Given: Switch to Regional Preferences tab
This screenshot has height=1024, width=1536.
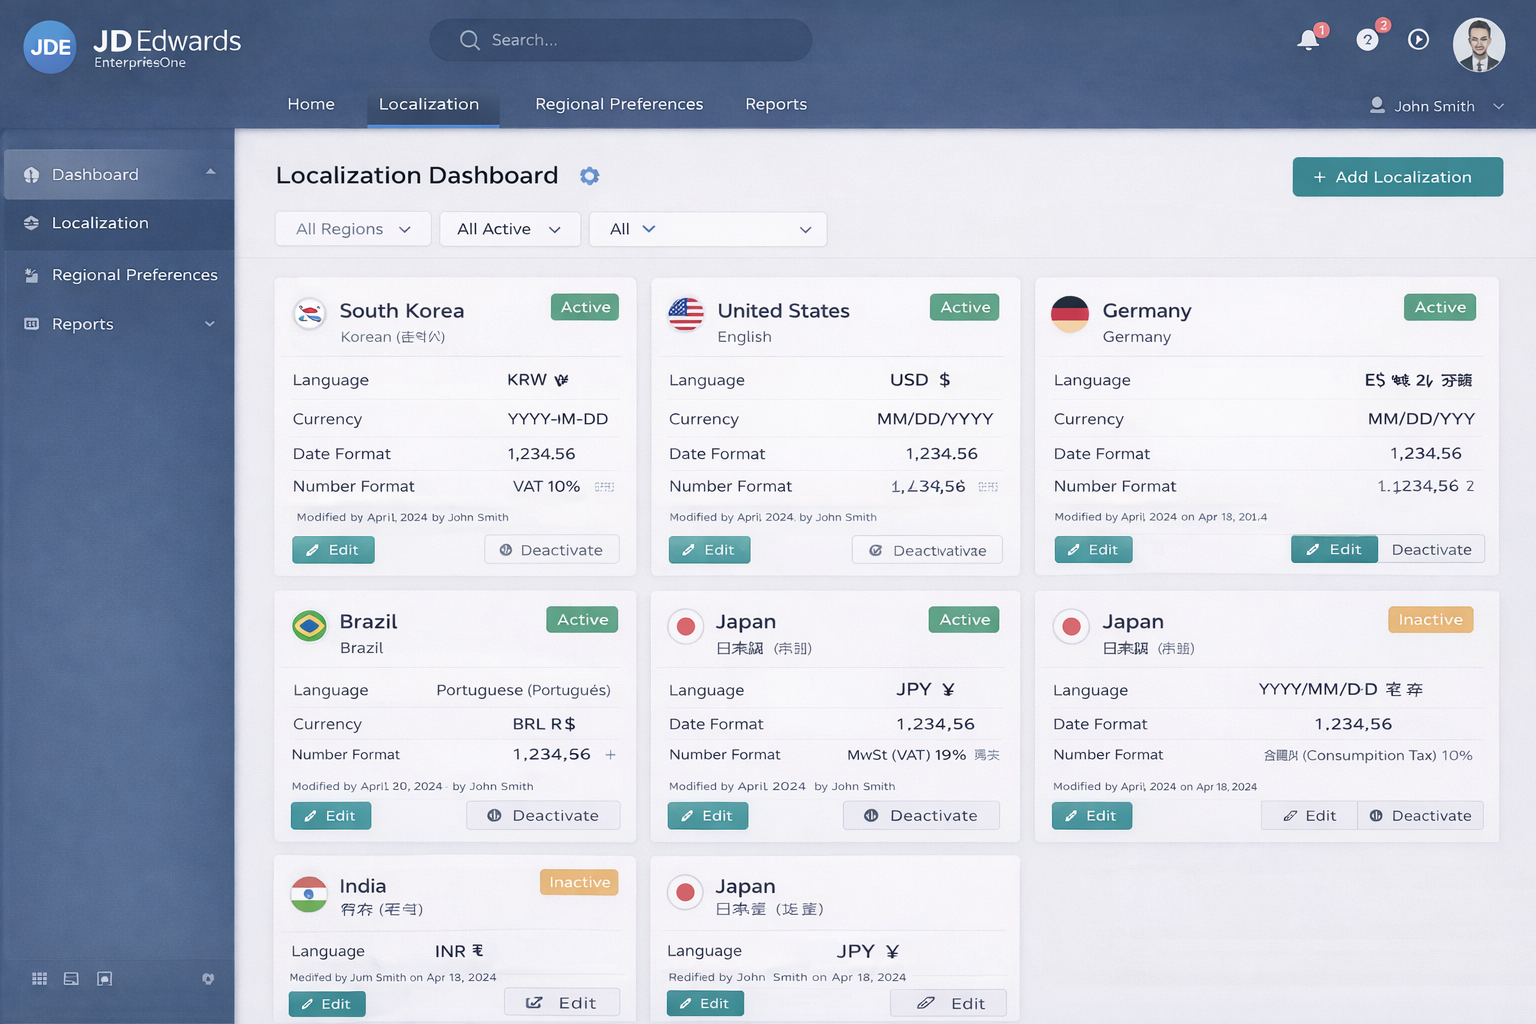Looking at the screenshot, I should click(619, 104).
